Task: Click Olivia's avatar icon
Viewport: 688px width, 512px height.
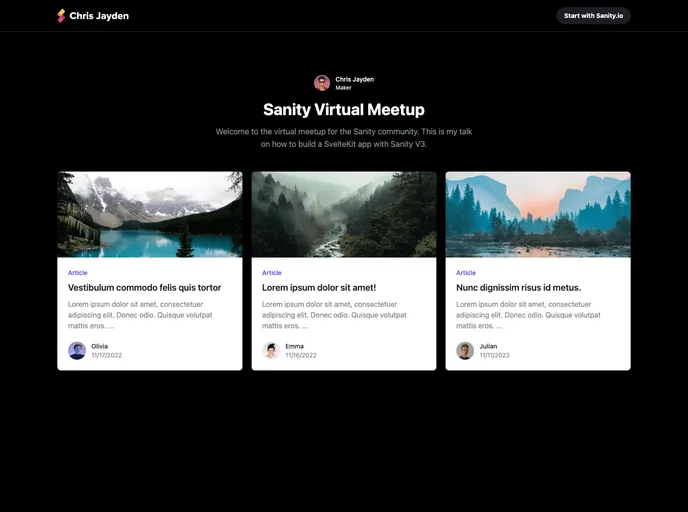Action: coord(77,351)
